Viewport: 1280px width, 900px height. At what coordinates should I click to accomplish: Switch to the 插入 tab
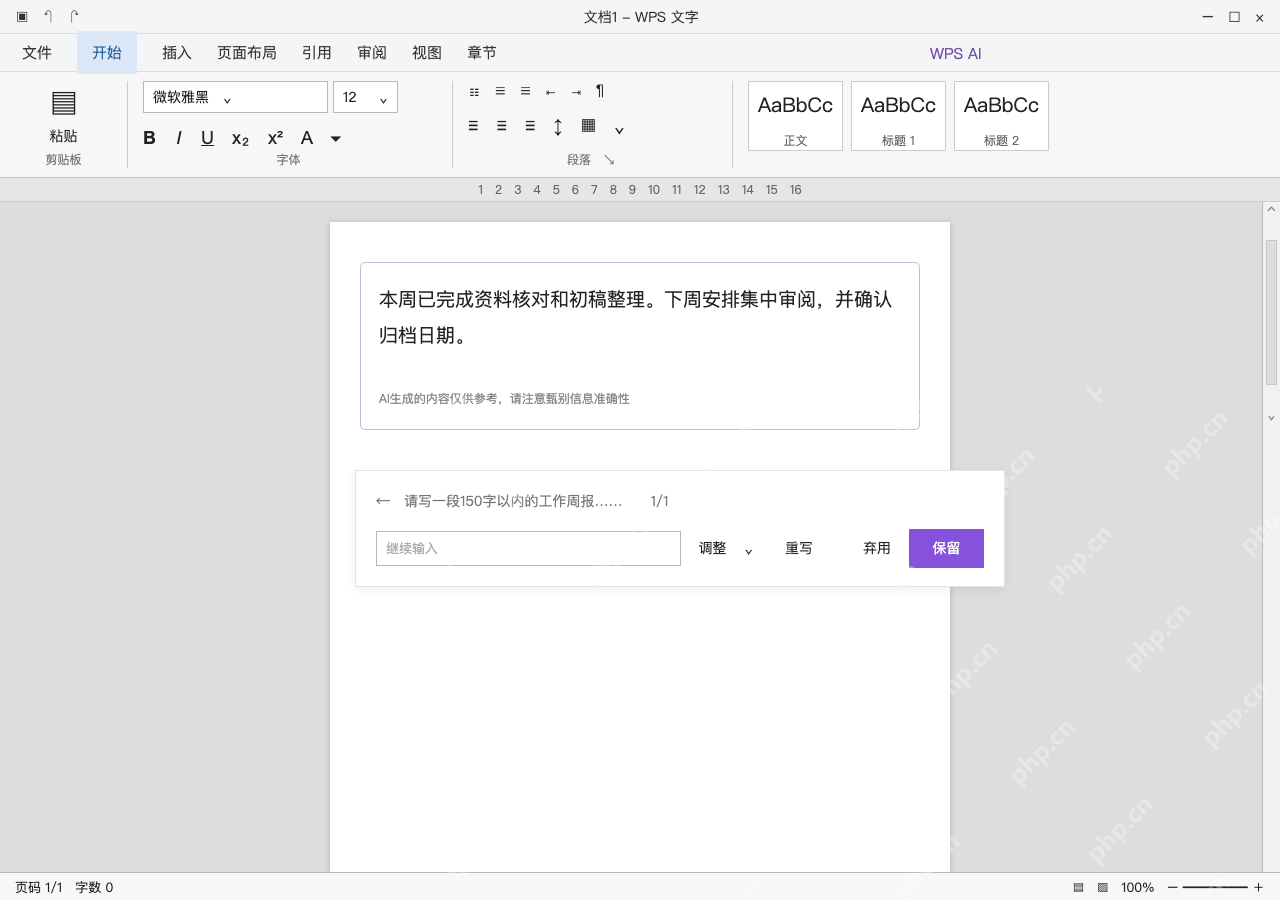click(x=177, y=53)
